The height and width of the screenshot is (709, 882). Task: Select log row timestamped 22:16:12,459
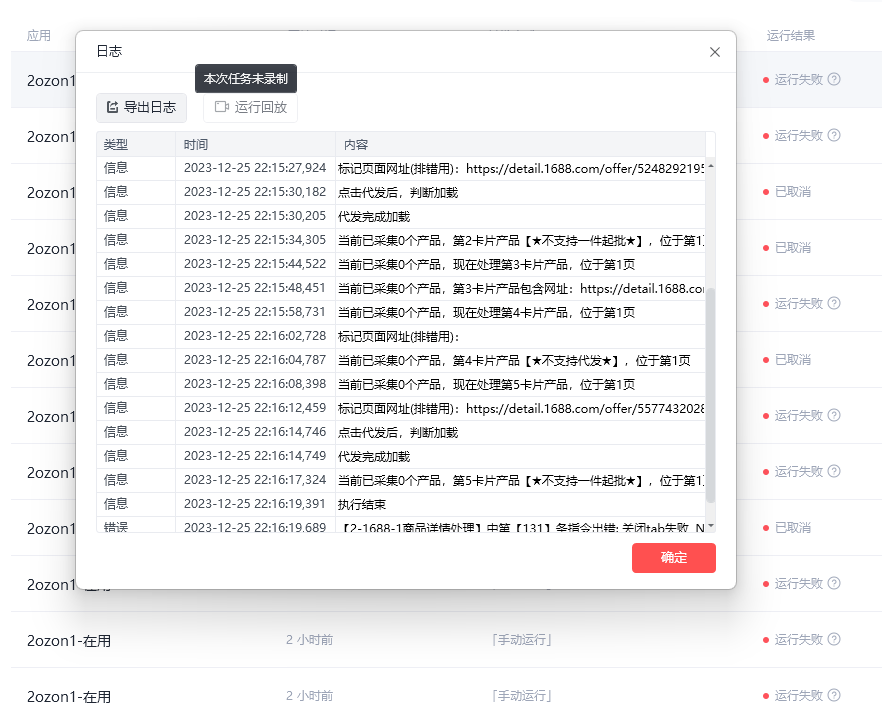401,409
